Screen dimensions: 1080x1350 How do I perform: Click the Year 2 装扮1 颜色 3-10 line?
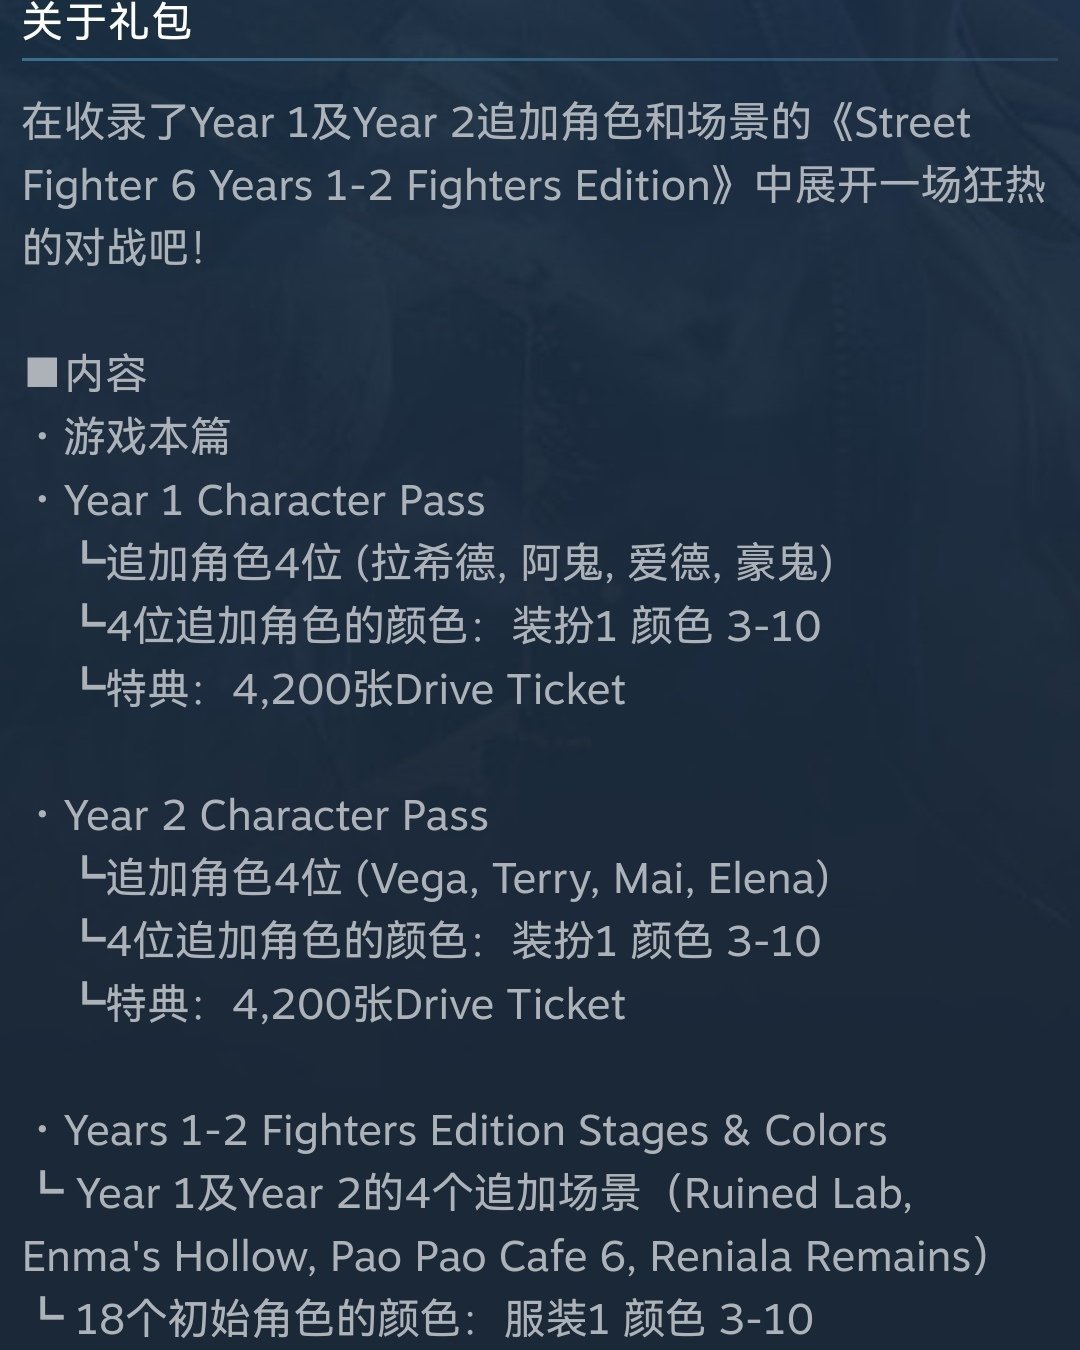450,941
